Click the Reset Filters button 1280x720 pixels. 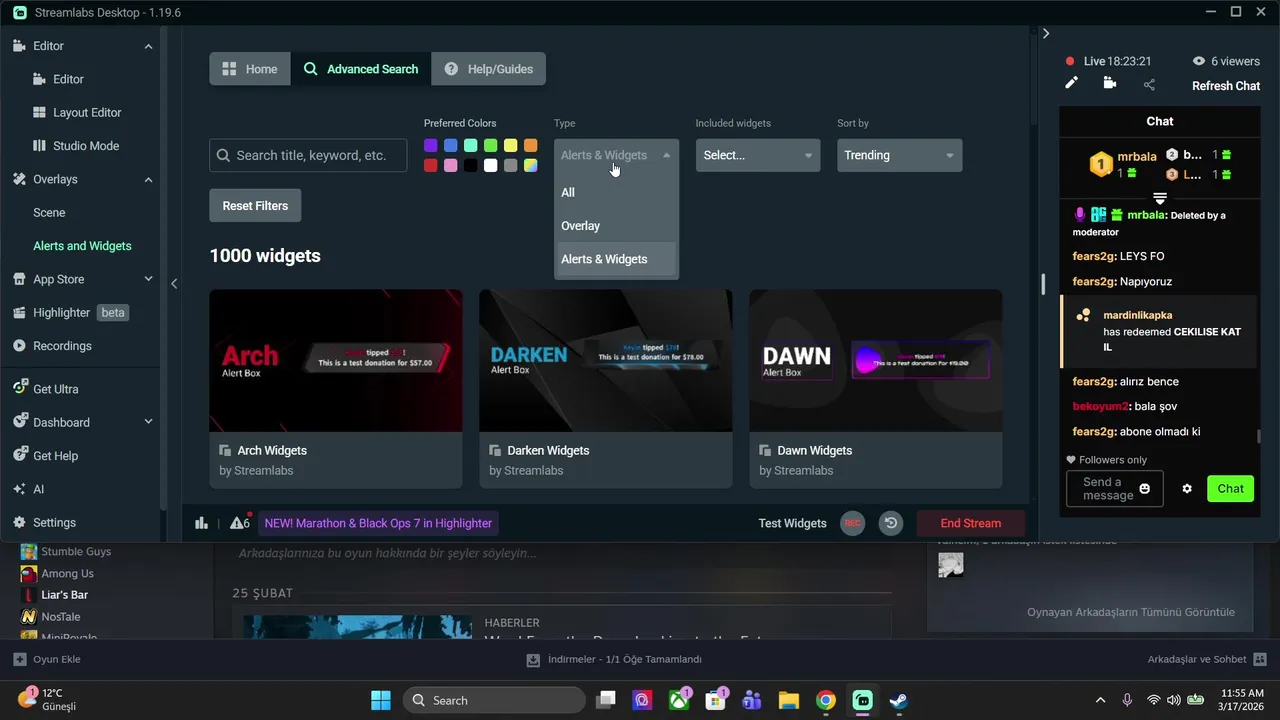255,206
